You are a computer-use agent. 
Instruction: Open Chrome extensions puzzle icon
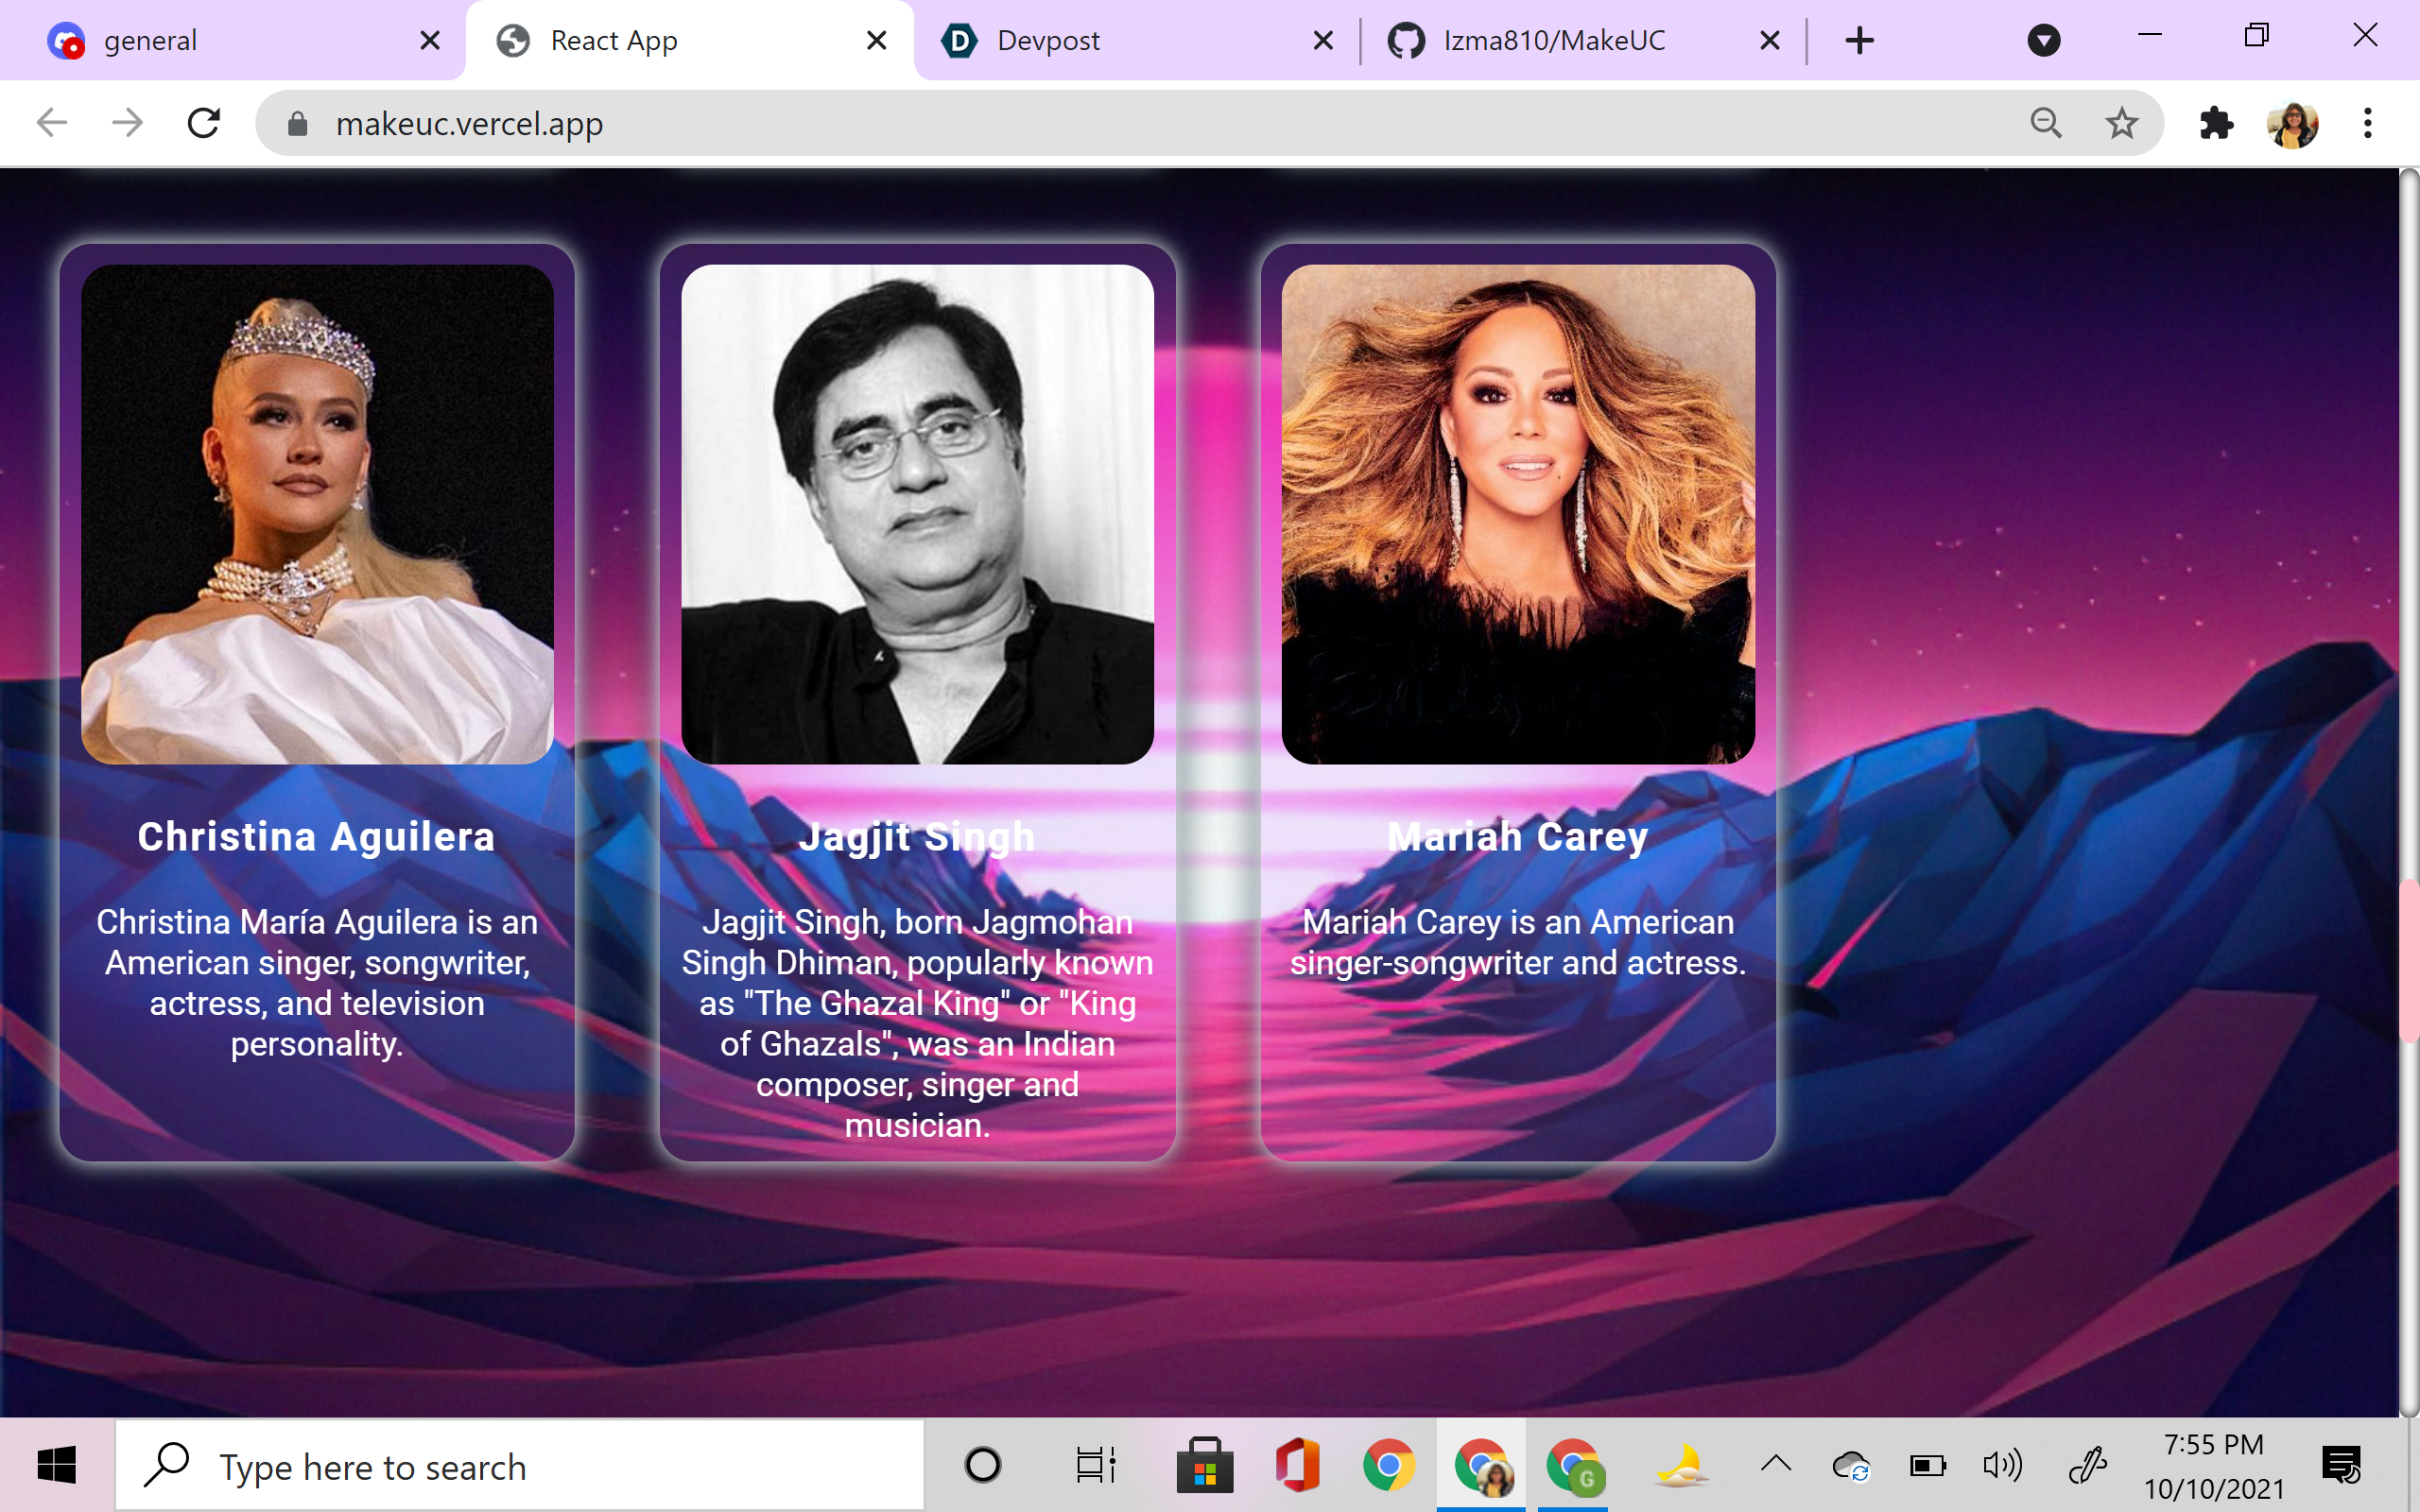click(x=2216, y=123)
